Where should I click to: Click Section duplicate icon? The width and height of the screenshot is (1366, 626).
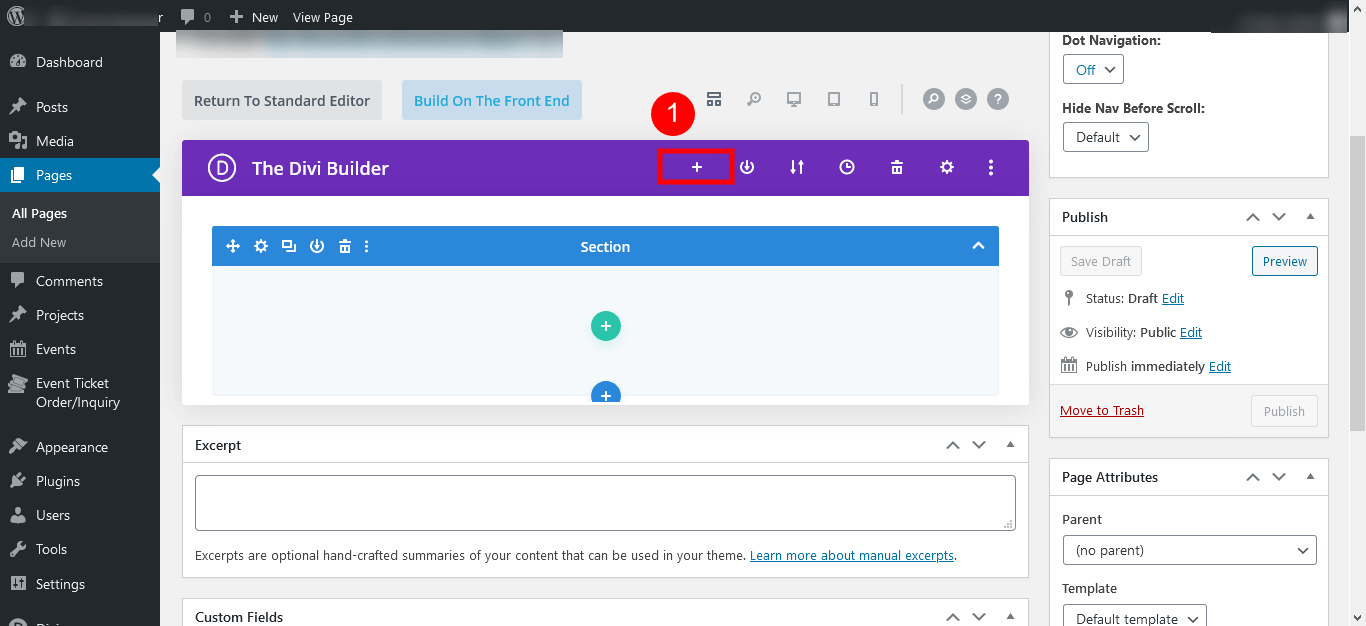(289, 246)
